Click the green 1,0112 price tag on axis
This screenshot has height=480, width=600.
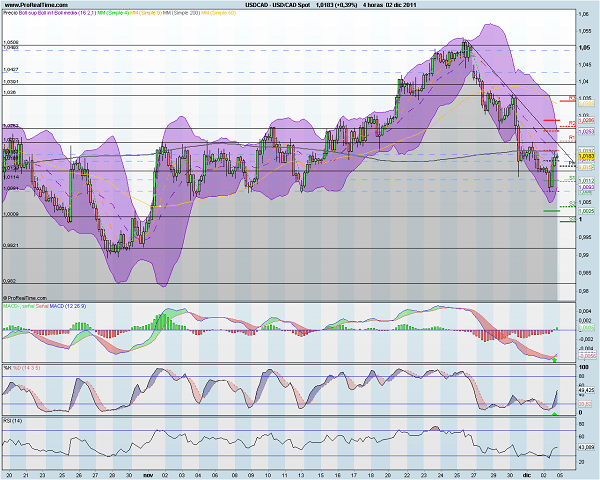pyautogui.click(x=586, y=181)
